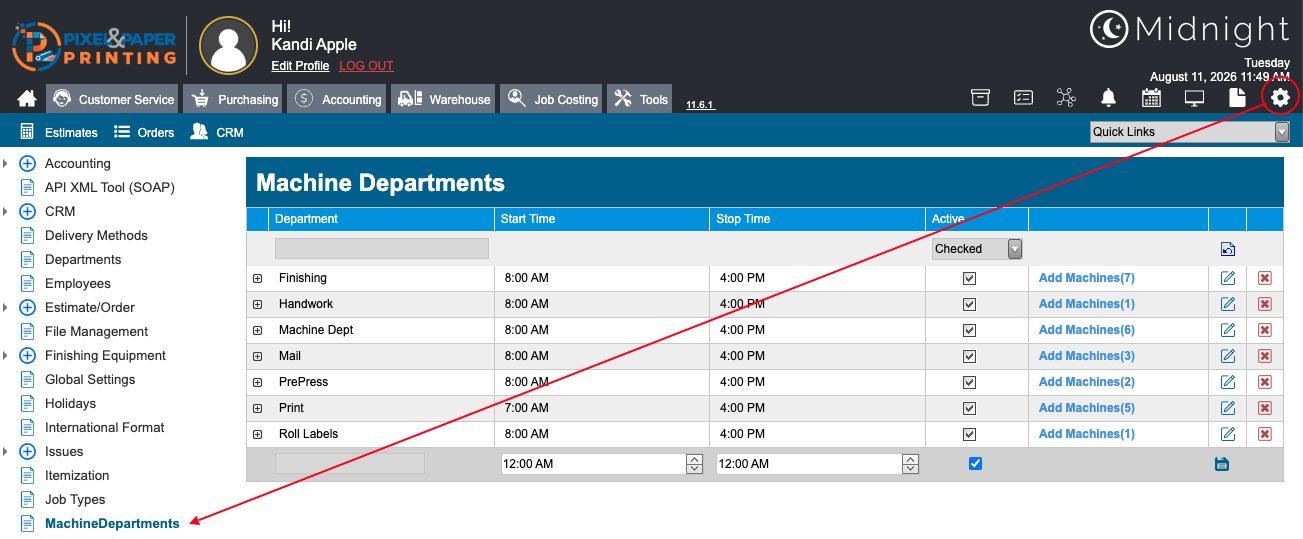Viewport: 1303px width, 539px height.
Task: Open the settings gear icon
Action: point(1280,97)
